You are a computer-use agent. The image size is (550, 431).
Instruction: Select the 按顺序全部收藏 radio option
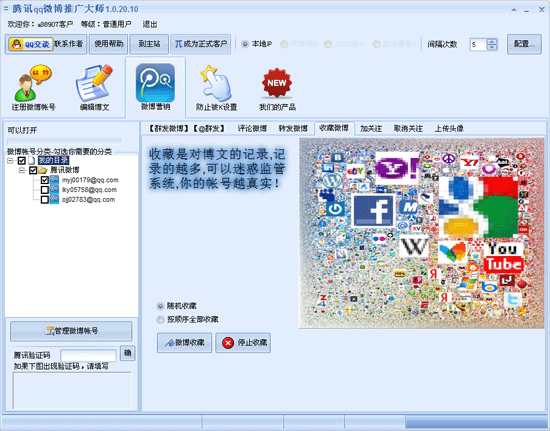point(160,319)
